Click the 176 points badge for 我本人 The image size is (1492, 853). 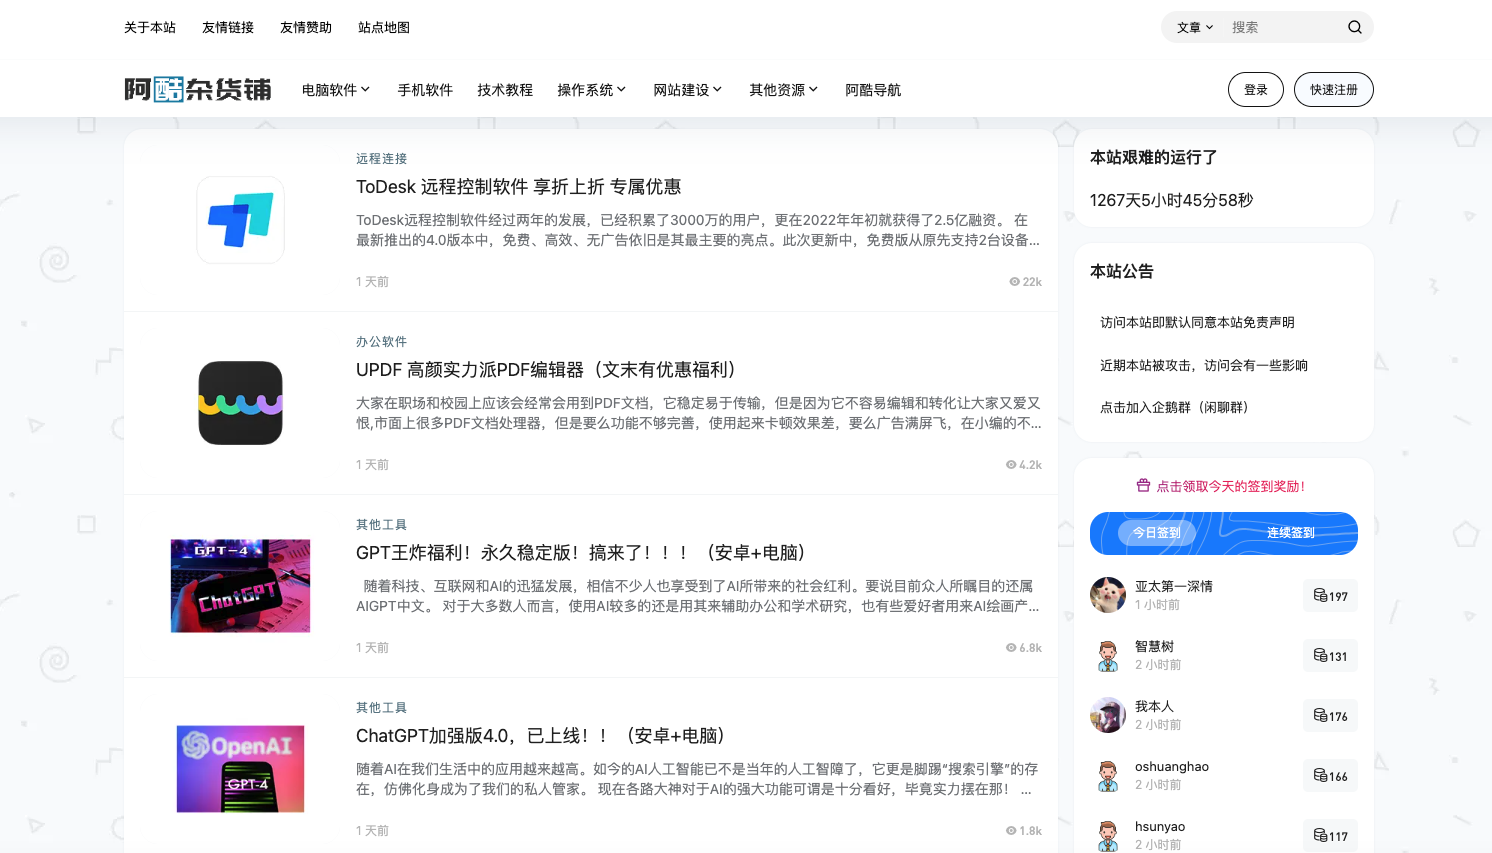pyautogui.click(x=1330, y=716)
